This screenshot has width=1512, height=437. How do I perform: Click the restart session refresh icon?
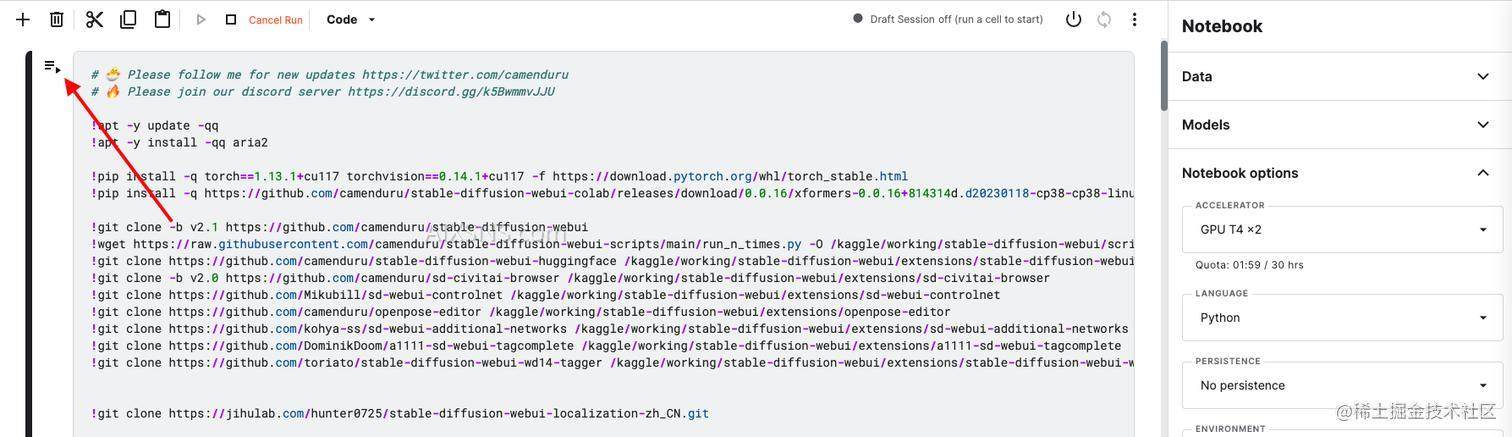[x=1104, y=19]
